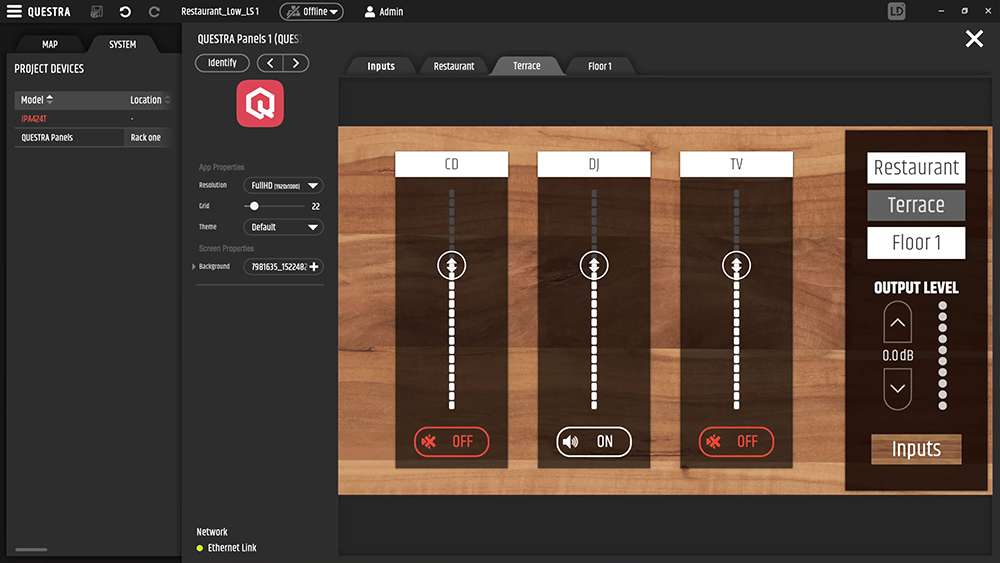This screenshot has width=1000, height=563.
Task: Add background image with plus icon
Action: pos(315,267)
